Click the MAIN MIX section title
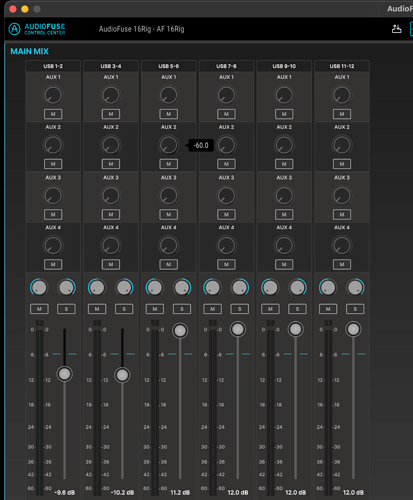The width and height of the screenshot is (413, 500). click(x=29, y=51)
